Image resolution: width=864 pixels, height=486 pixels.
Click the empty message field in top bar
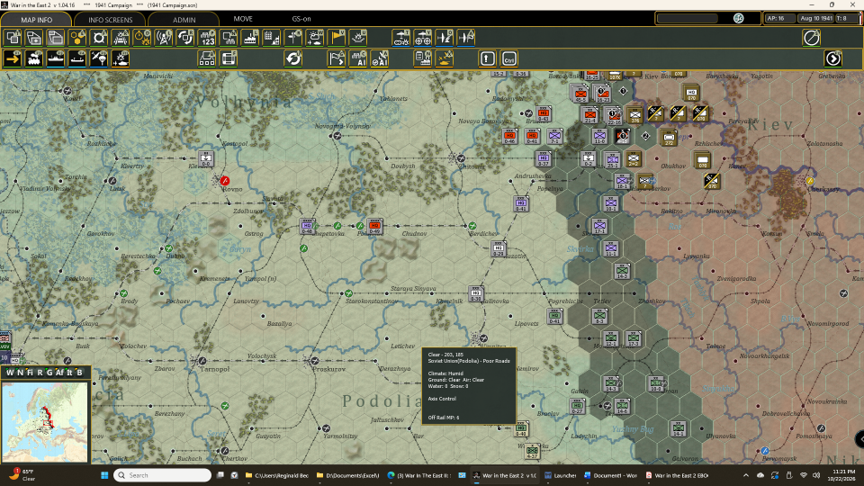pyautogui.click(x=688, y=18)
